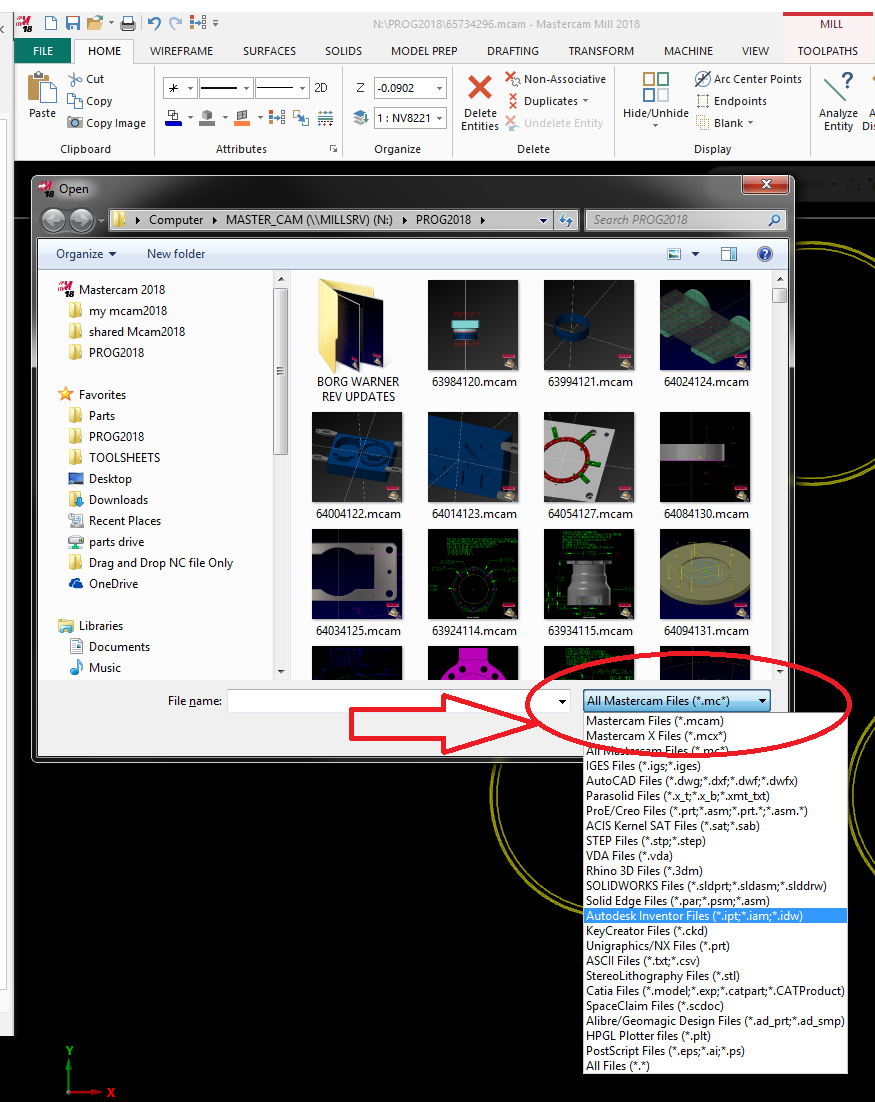This screenshot has height=1102, width=875.
Task: Switch to the WIREFRAME tab
Action: [181, 51]
